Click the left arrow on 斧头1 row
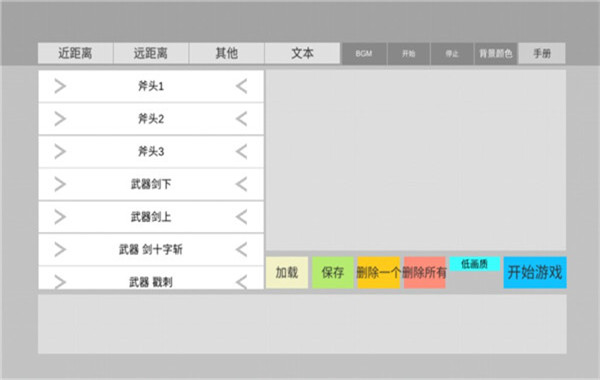 [242, 86]
